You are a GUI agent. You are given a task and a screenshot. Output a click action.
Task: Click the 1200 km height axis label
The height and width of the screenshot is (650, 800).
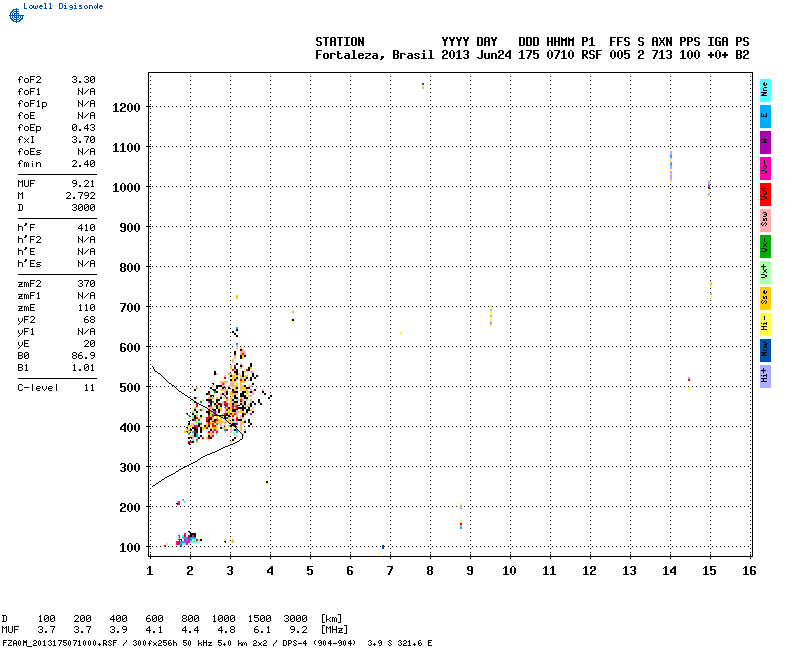[x=126, y=108]
